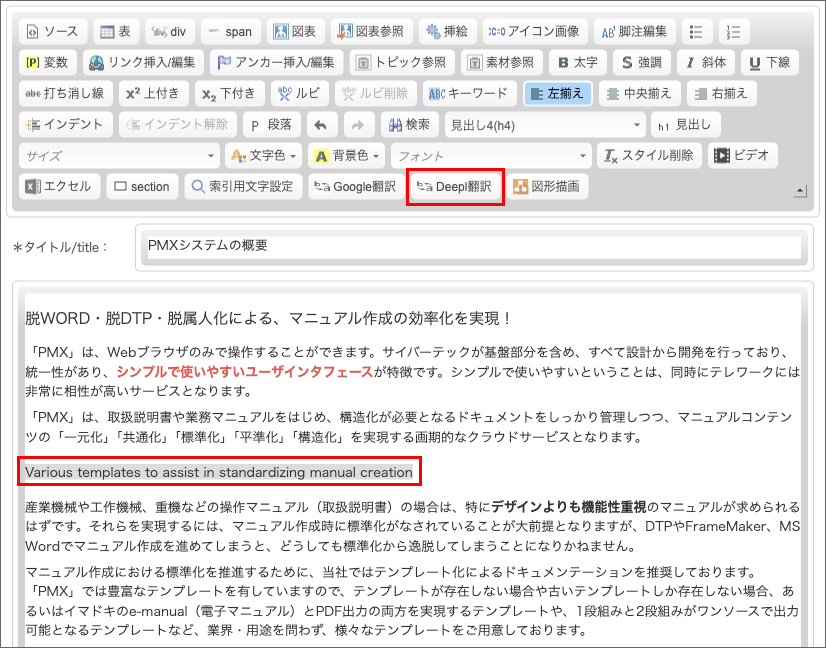Apply インデント indent
This screenshot has width=826, height=648.
[x=66, y=125]
